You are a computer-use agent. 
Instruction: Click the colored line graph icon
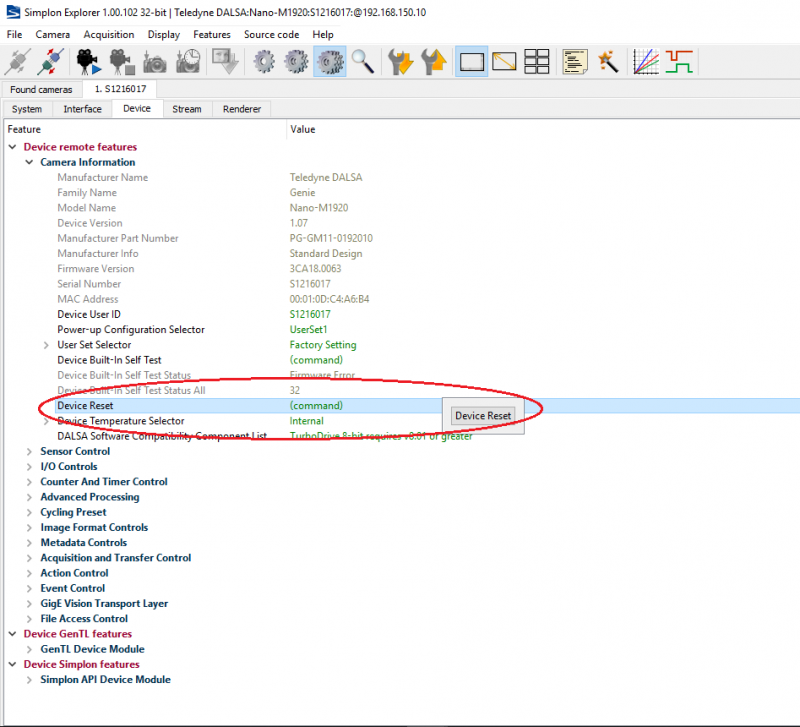(x=646, y=62)
